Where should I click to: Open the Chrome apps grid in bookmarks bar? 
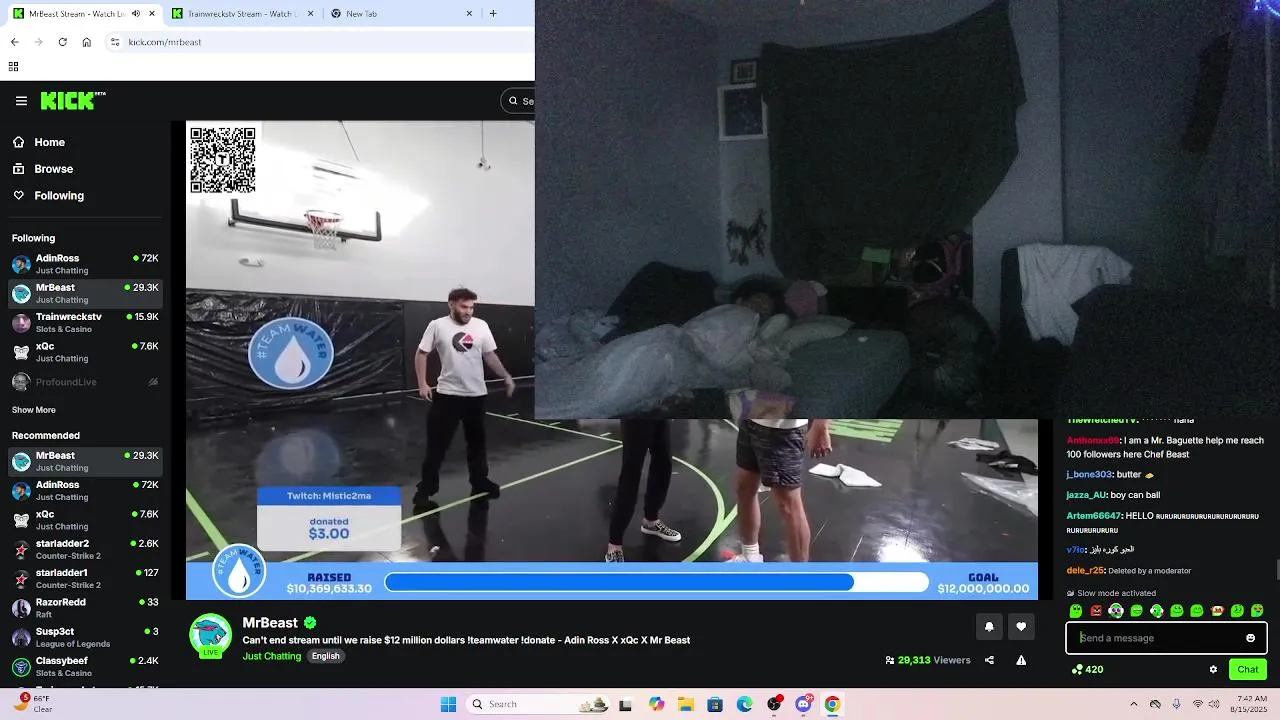point(13,67)
